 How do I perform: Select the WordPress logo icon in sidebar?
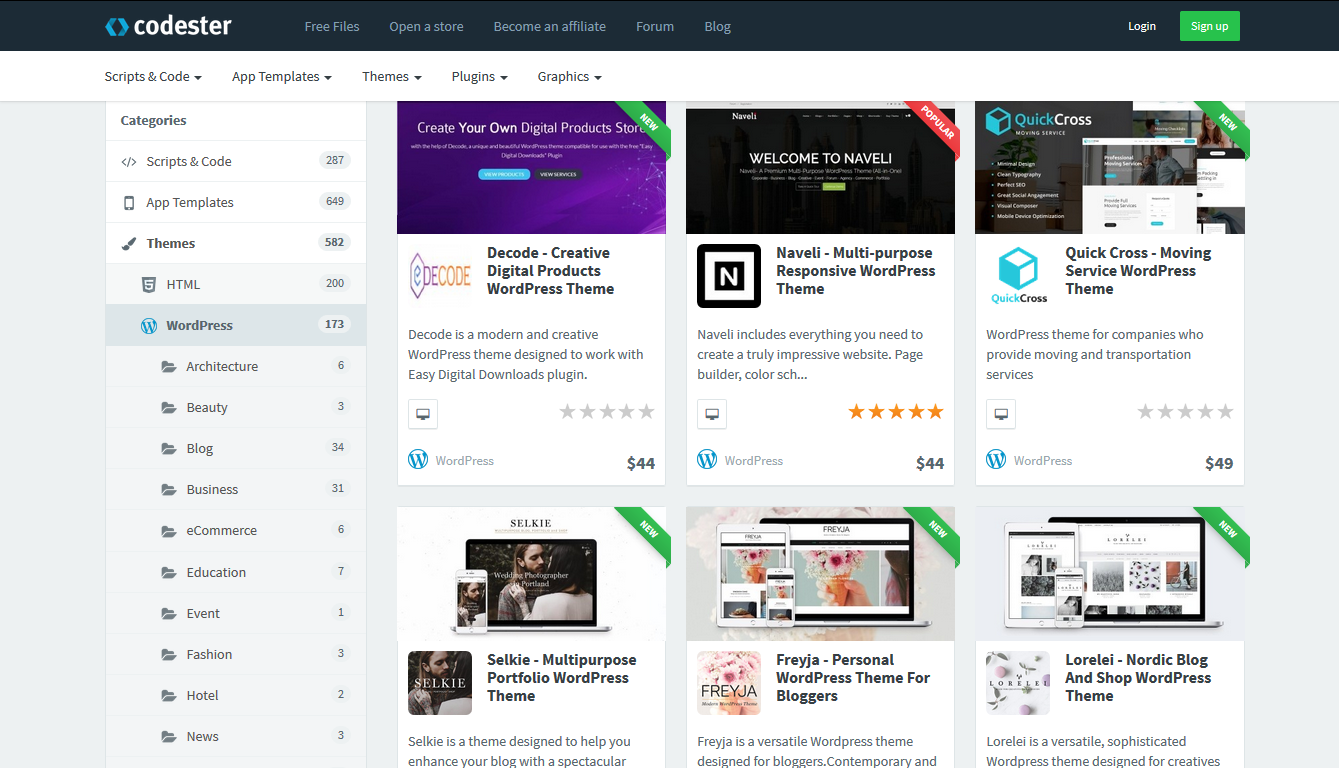(149, 325)
